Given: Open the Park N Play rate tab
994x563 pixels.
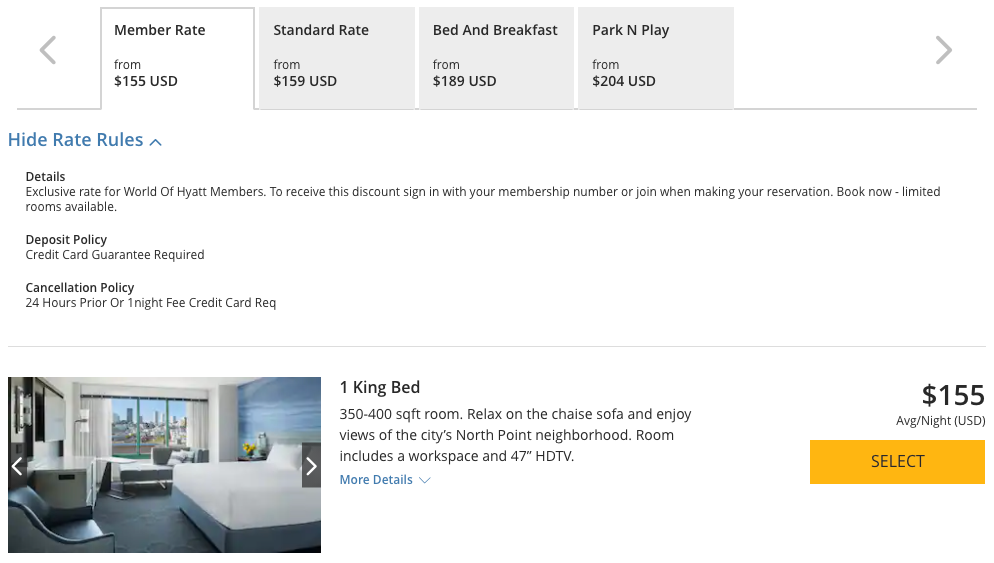Looking at the screenshot, I should 655,58.
